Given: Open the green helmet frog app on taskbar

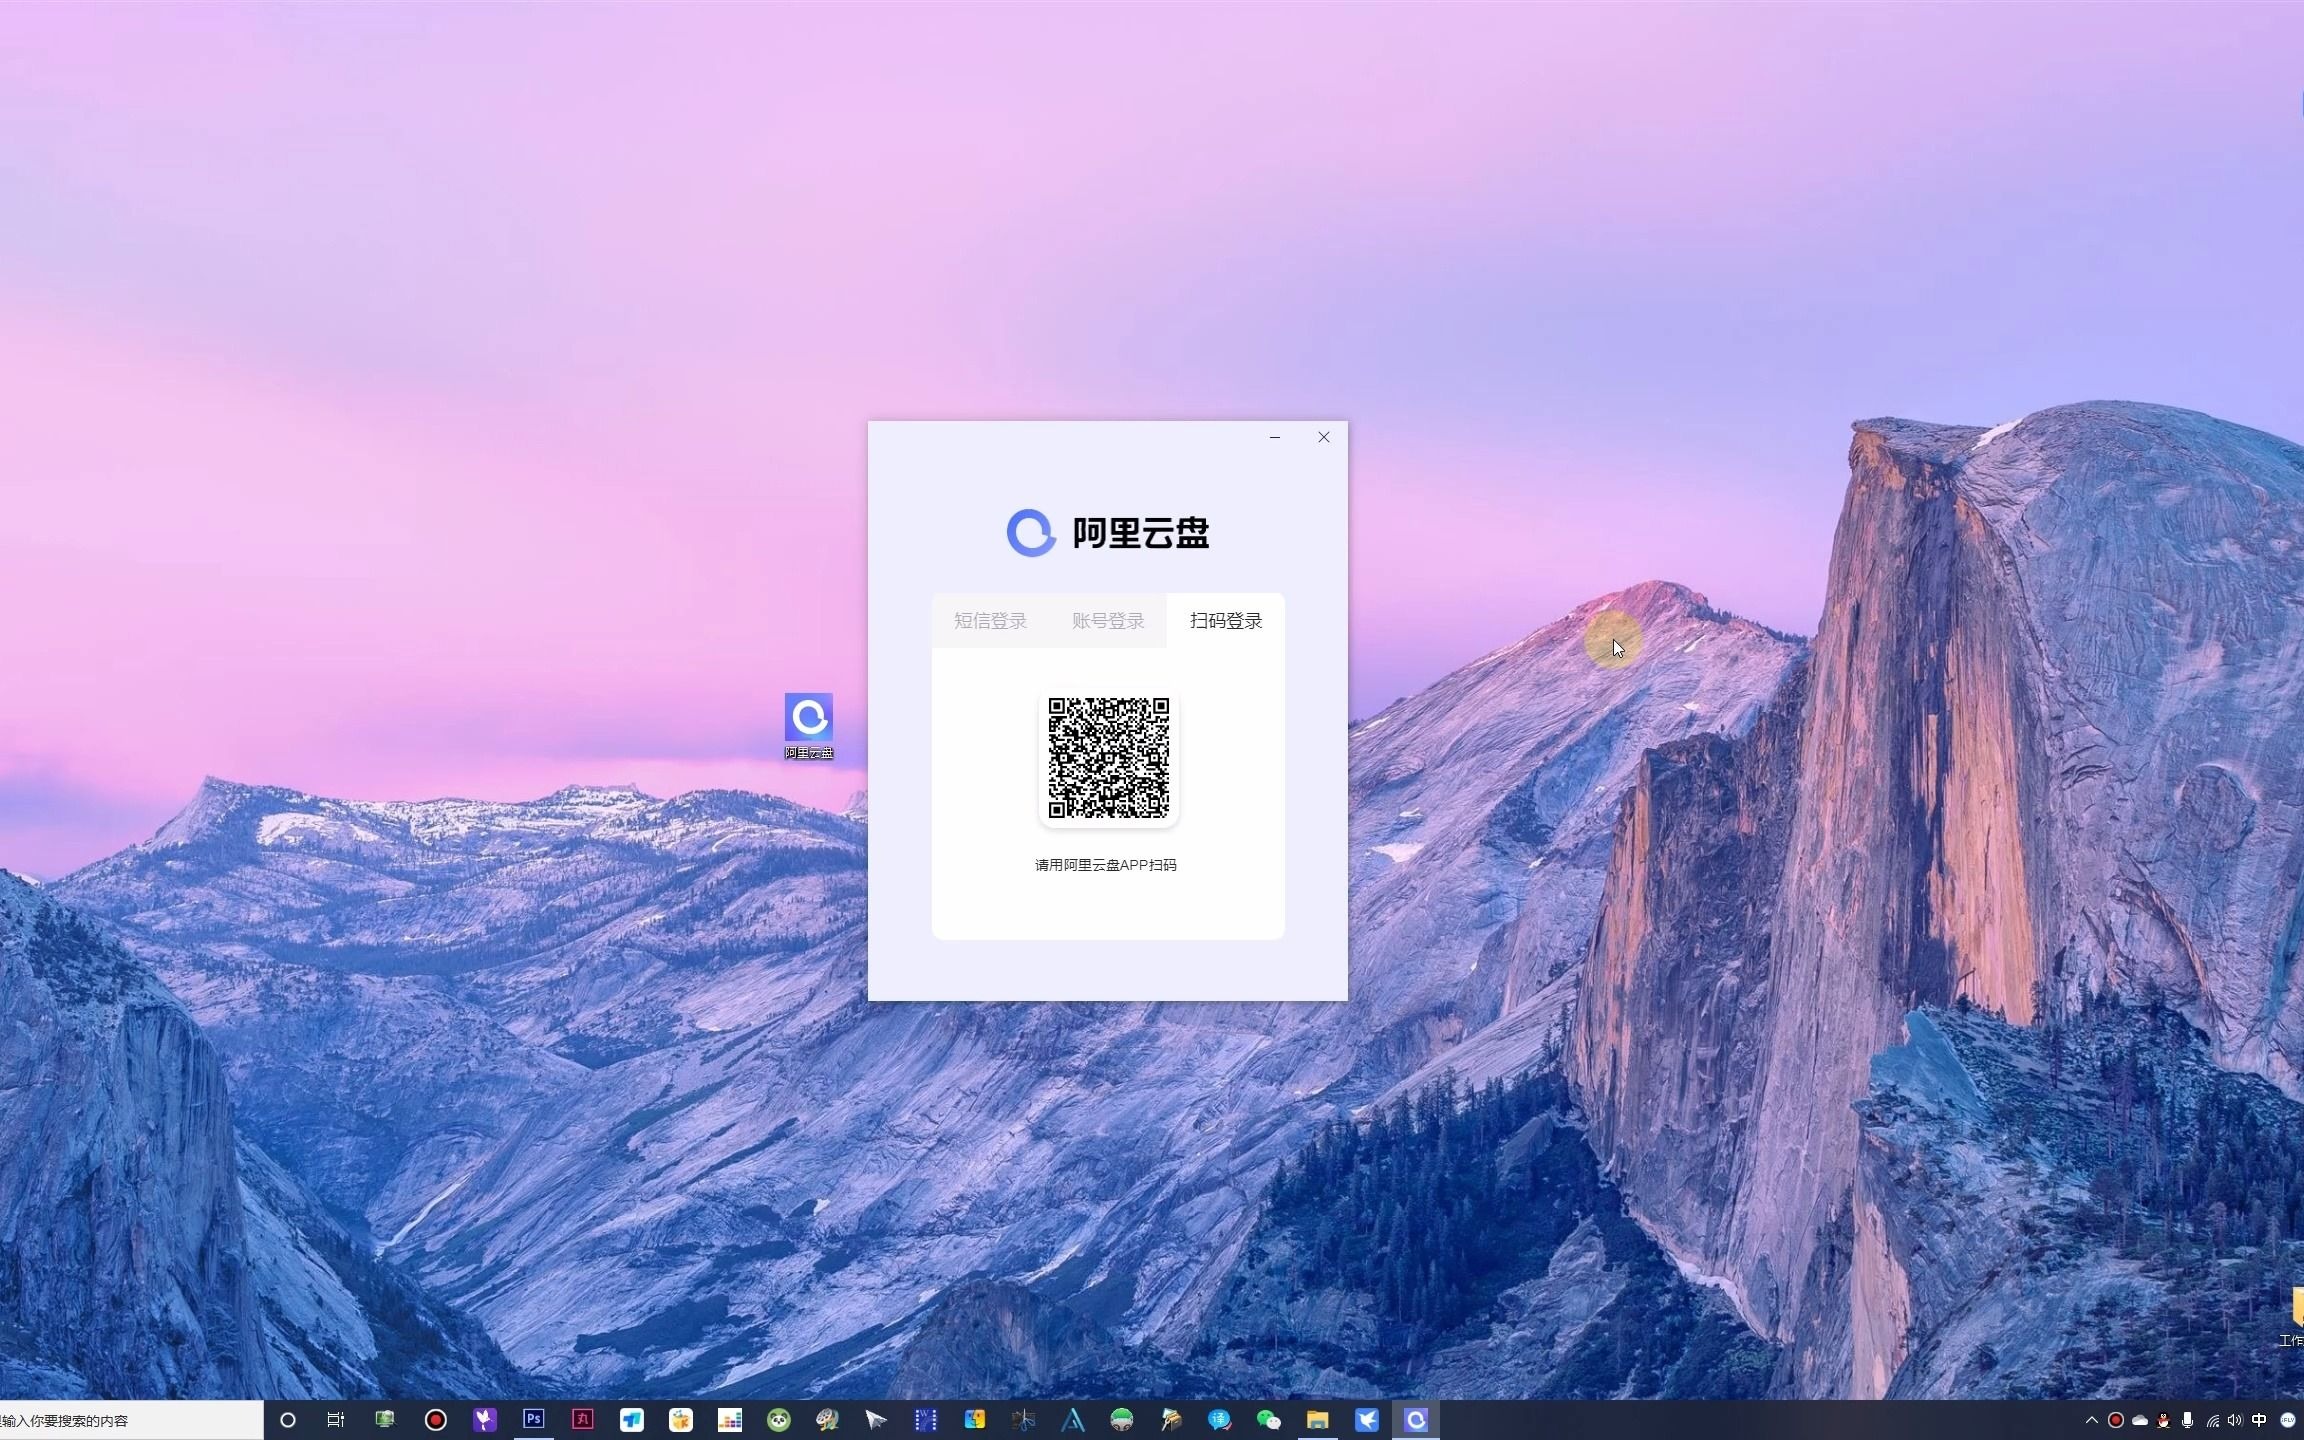Looking at the screenshot, I should (1122, 1420).
